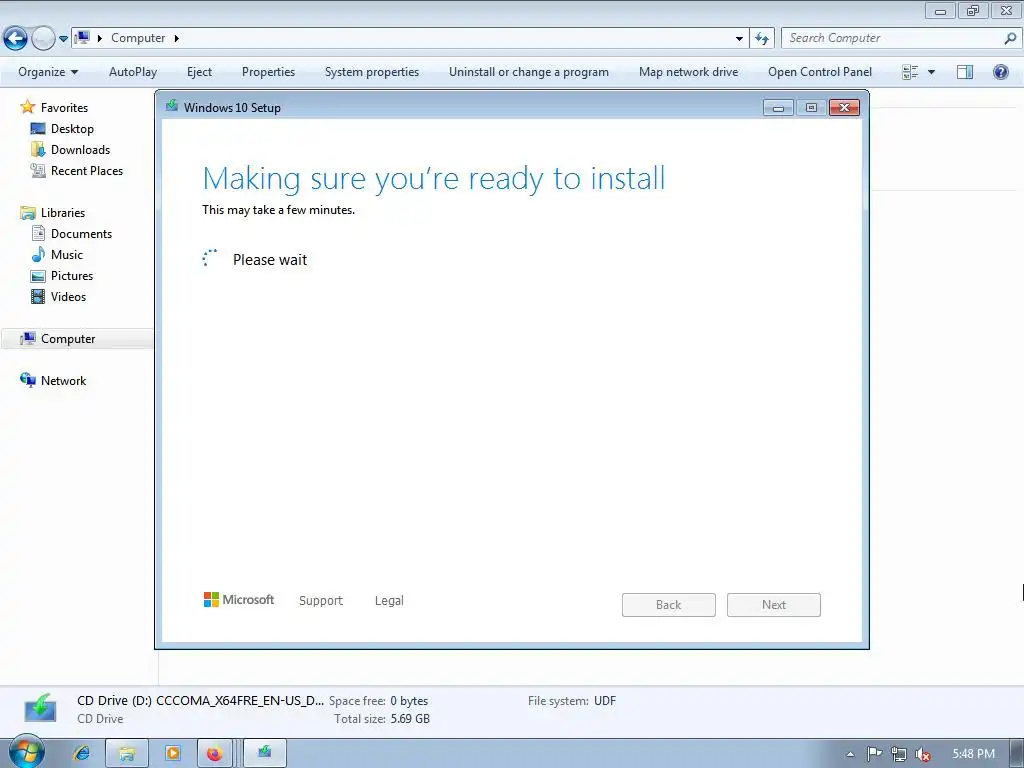Select Libraries in the navigation pane
Viewport: 1024px width, 768px height.
pyautogui.click(x=63, y=213)
